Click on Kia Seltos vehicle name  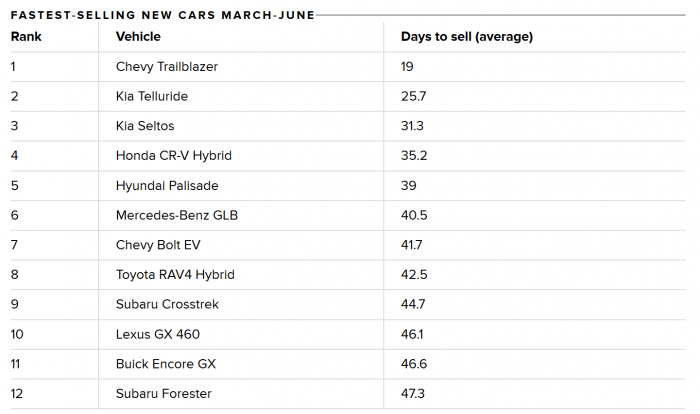point(146,126)
